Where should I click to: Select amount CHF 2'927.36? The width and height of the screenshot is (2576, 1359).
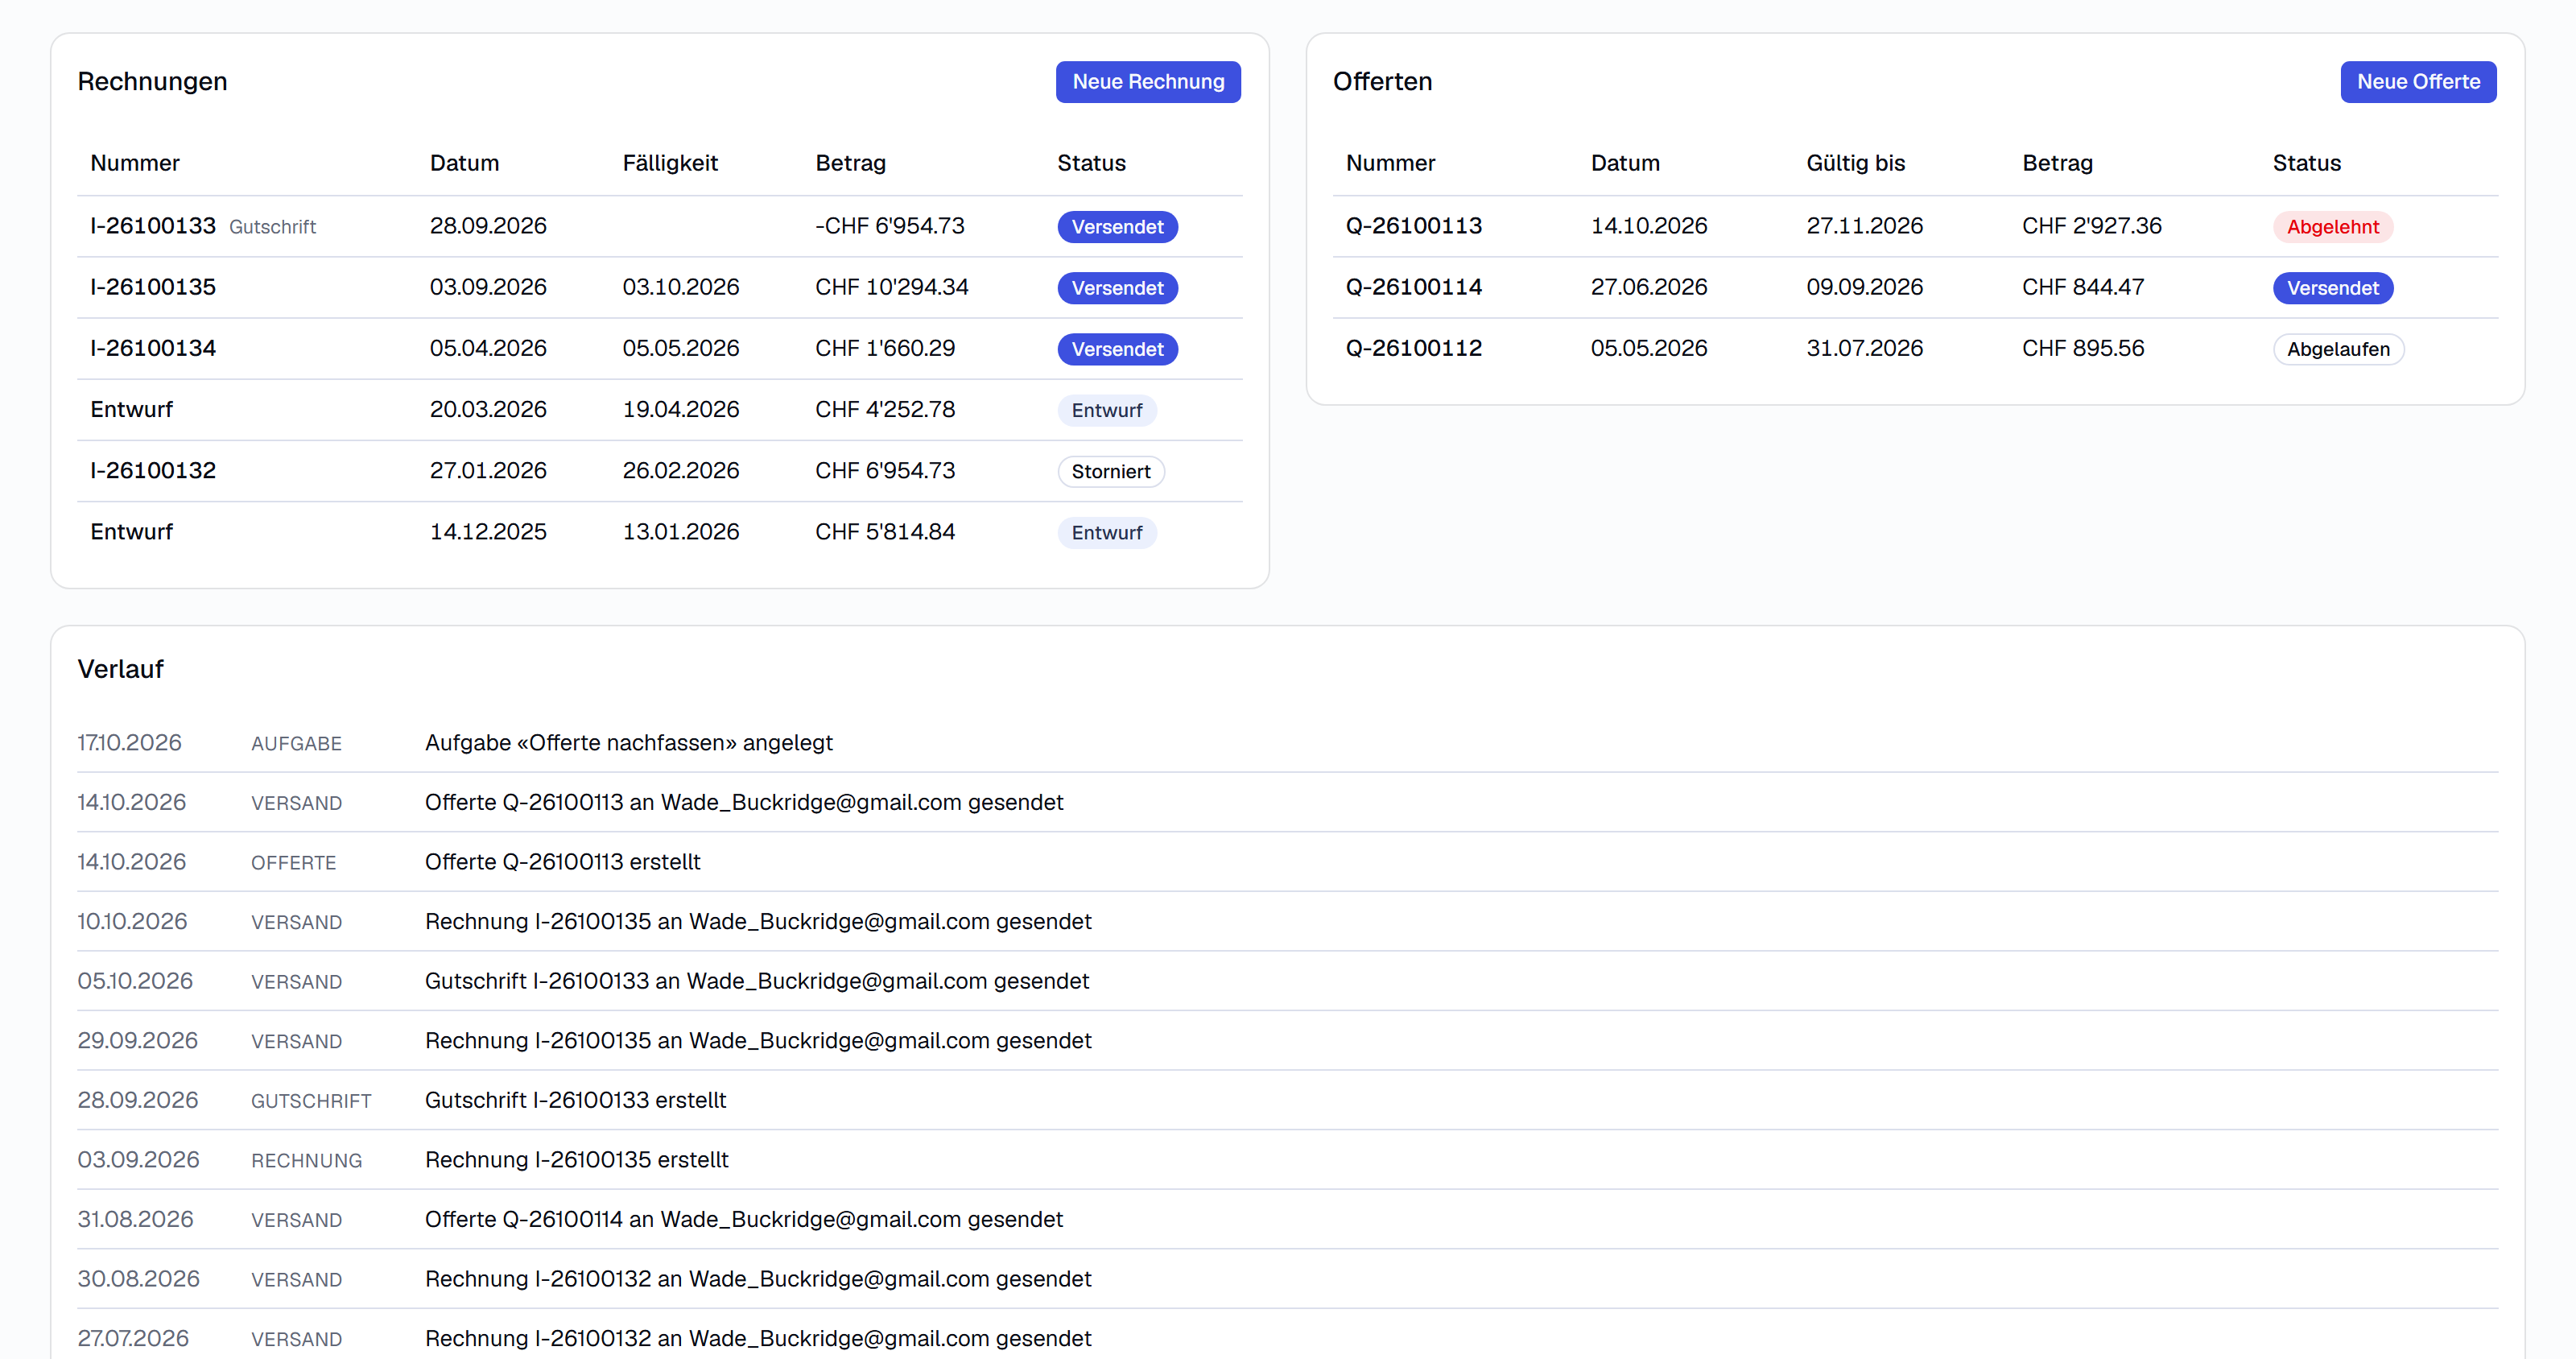click(2091, 226)
